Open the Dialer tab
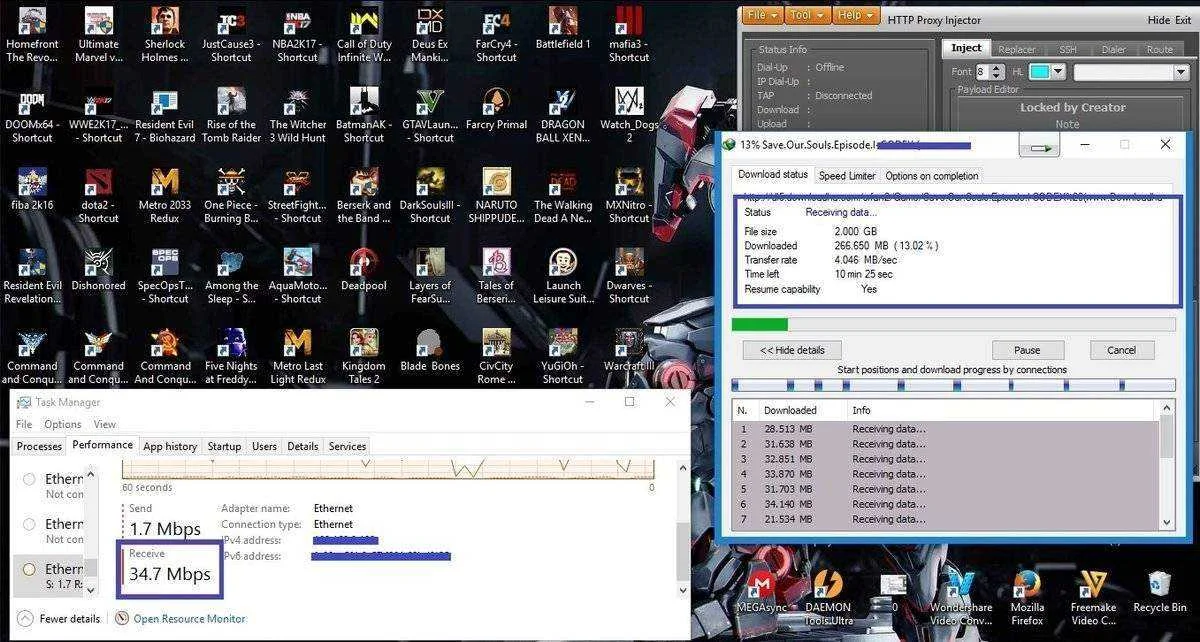Screen dimensions: 1200x642 (x=1113, y=49)
